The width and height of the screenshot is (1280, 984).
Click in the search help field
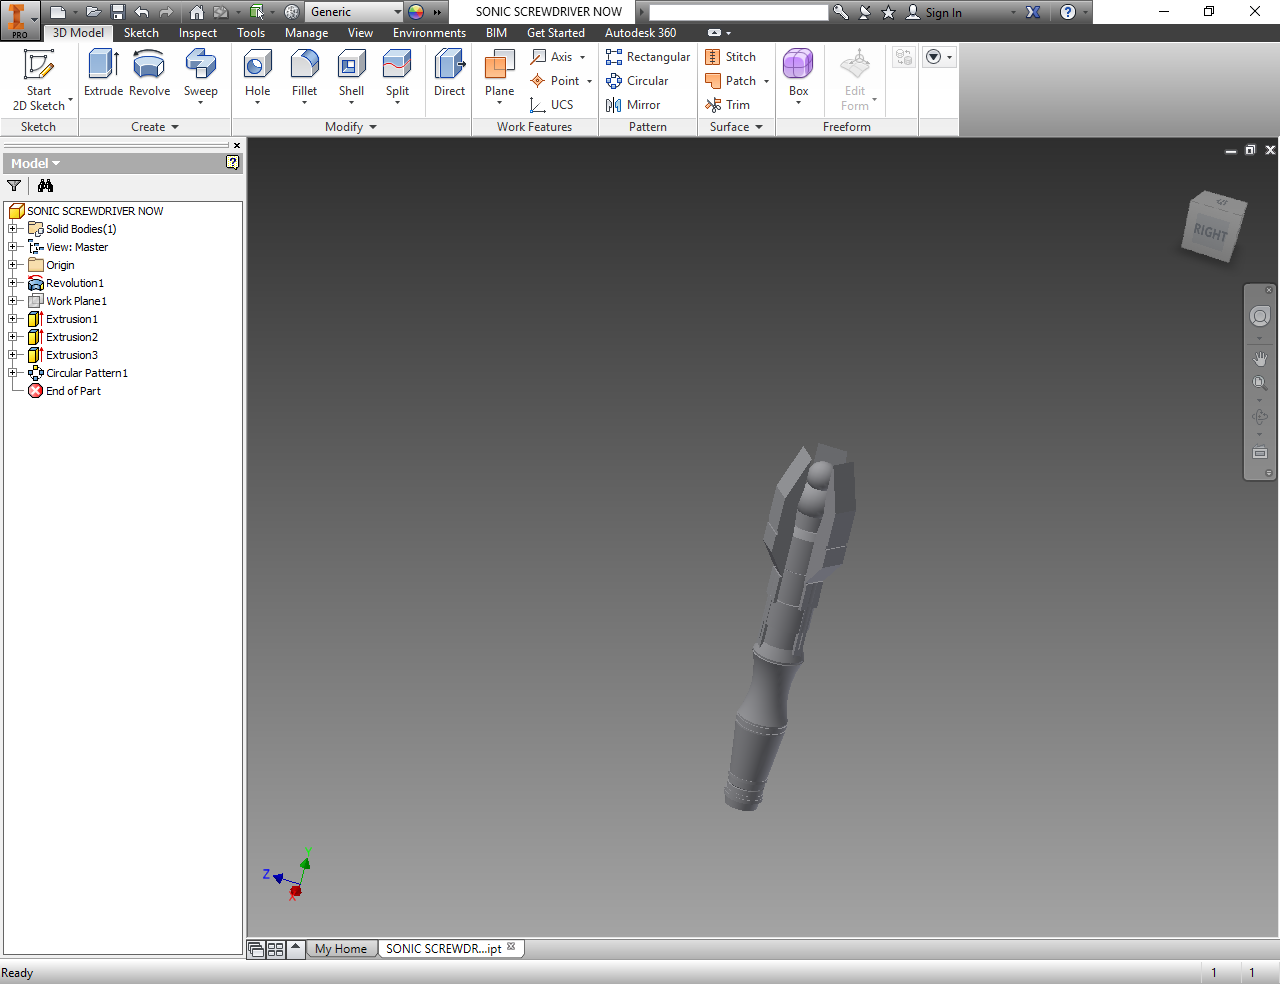[x=738, y=12]
